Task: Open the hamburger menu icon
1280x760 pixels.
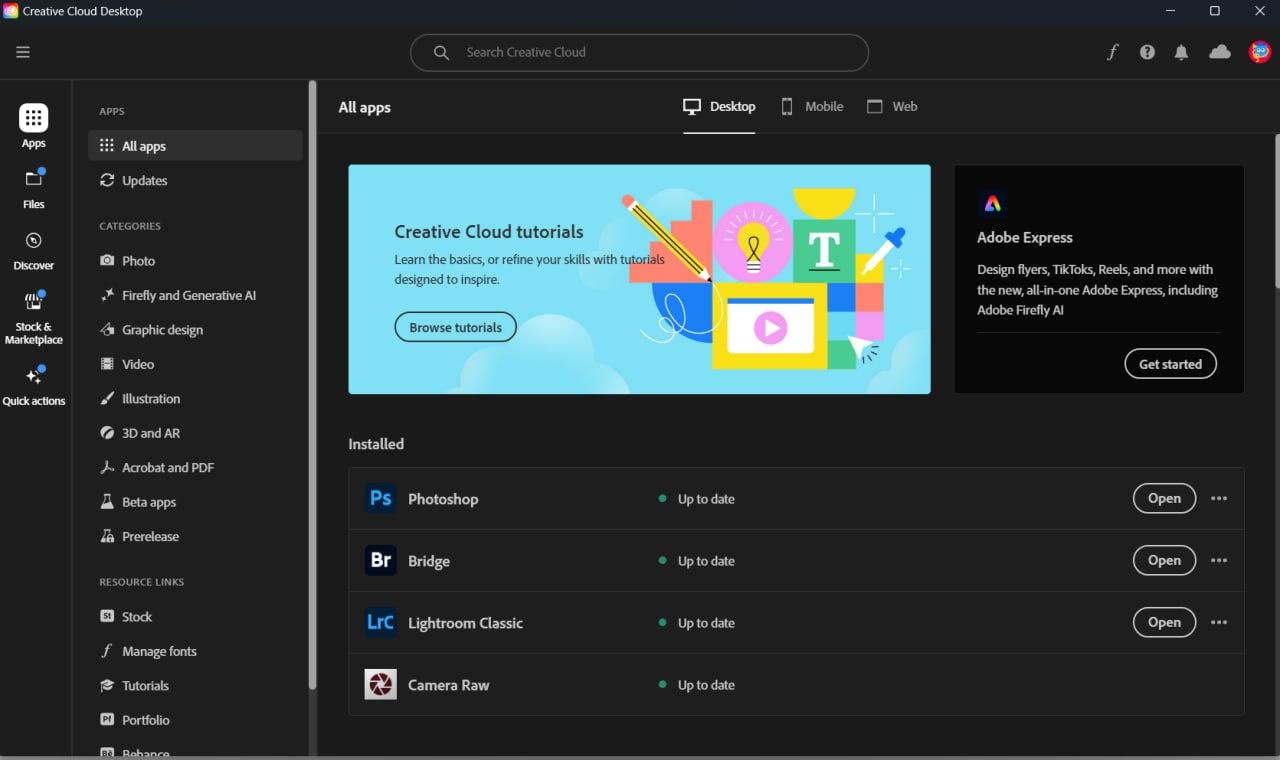Action: tap(23, 52)
